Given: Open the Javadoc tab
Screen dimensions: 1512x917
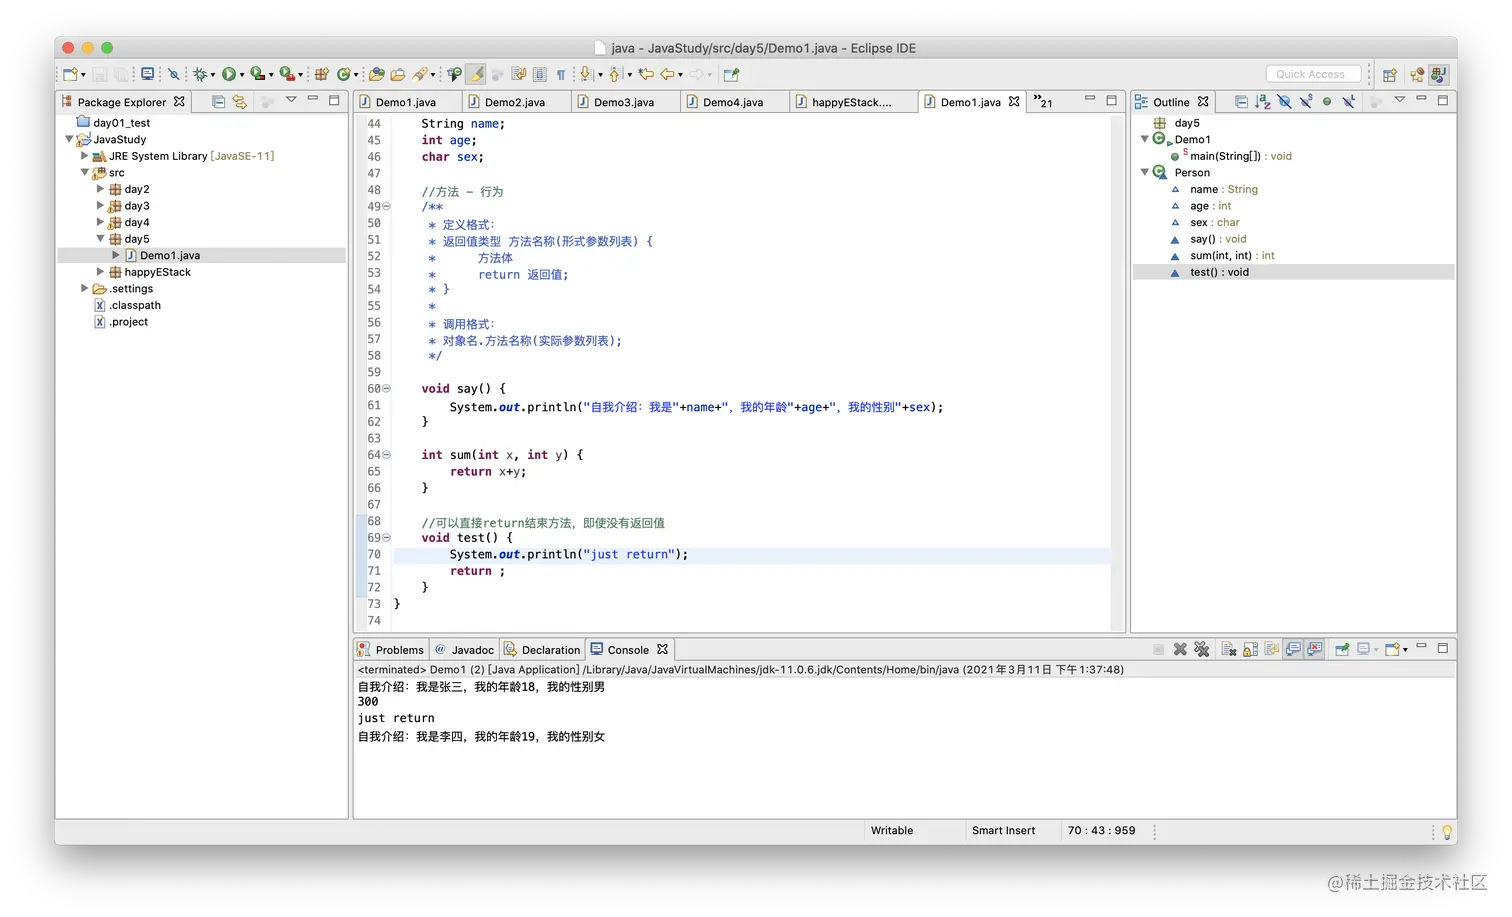Looking at the screenshot, I should (x=464, y=650).
